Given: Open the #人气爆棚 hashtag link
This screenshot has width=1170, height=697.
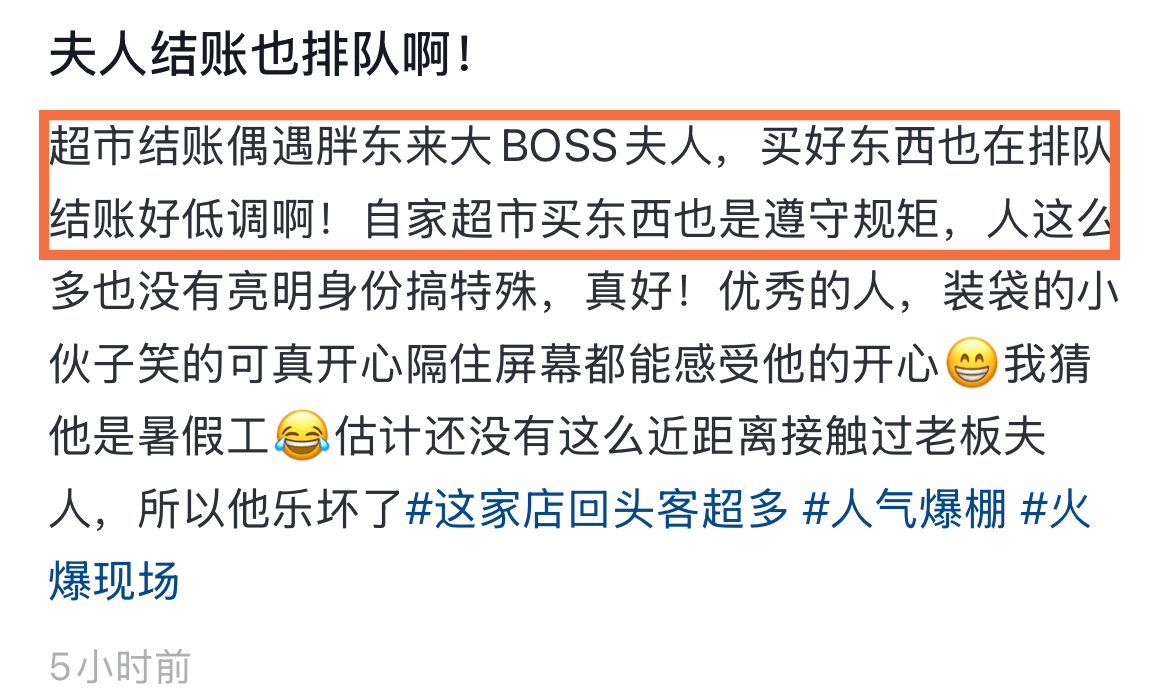Looking at the screenshot, I should tap(904, 510).
